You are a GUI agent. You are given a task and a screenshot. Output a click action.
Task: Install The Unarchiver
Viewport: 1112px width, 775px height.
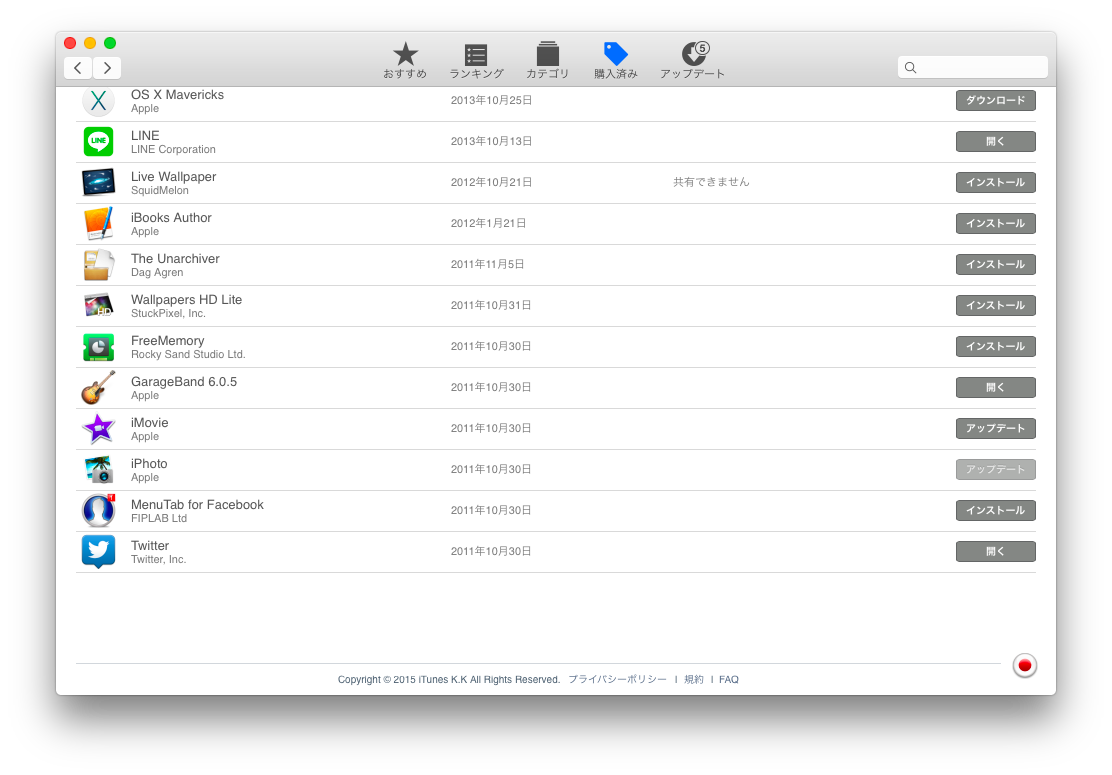(996, 264)
